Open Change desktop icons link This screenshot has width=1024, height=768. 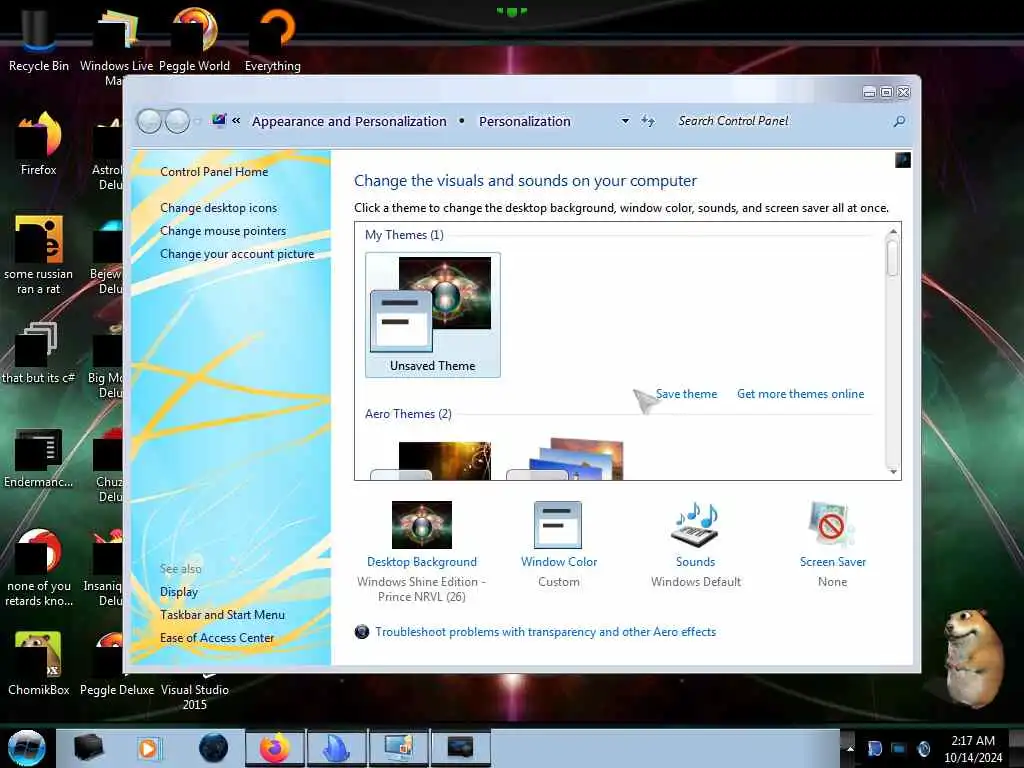[x=218, y=208]
